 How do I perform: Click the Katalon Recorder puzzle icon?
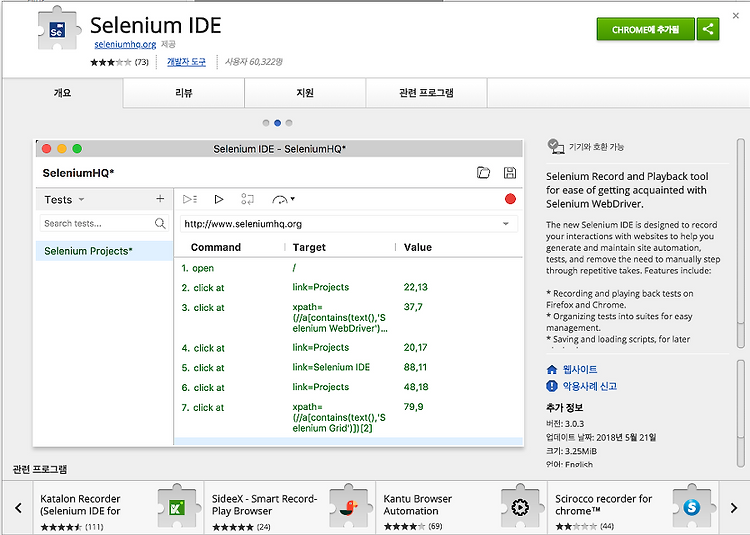[177, 507]
